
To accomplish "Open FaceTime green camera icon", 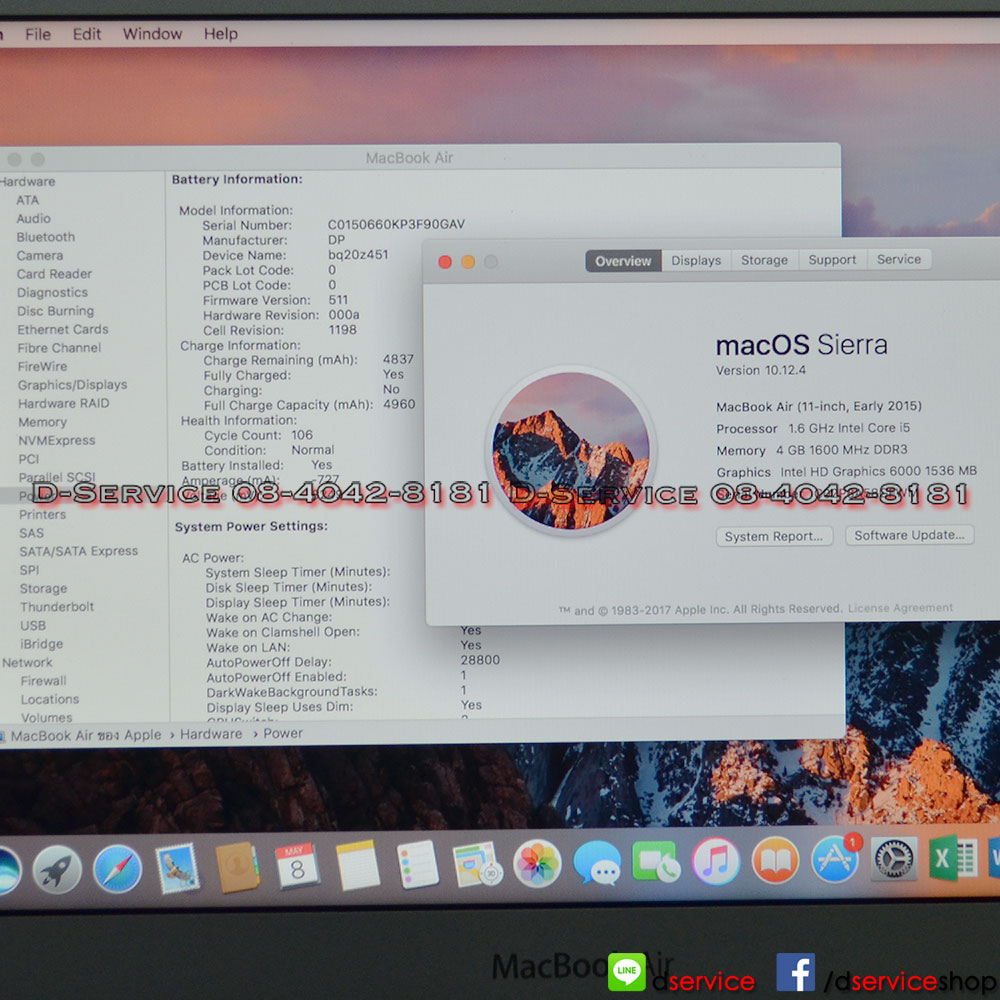I will tap(656, 862).
